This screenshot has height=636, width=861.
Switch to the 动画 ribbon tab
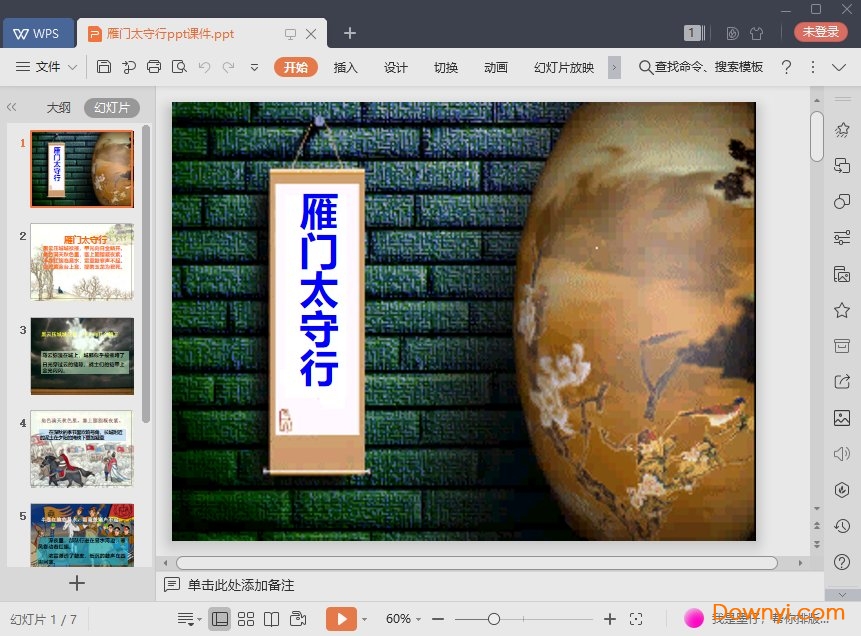point(496,68)
